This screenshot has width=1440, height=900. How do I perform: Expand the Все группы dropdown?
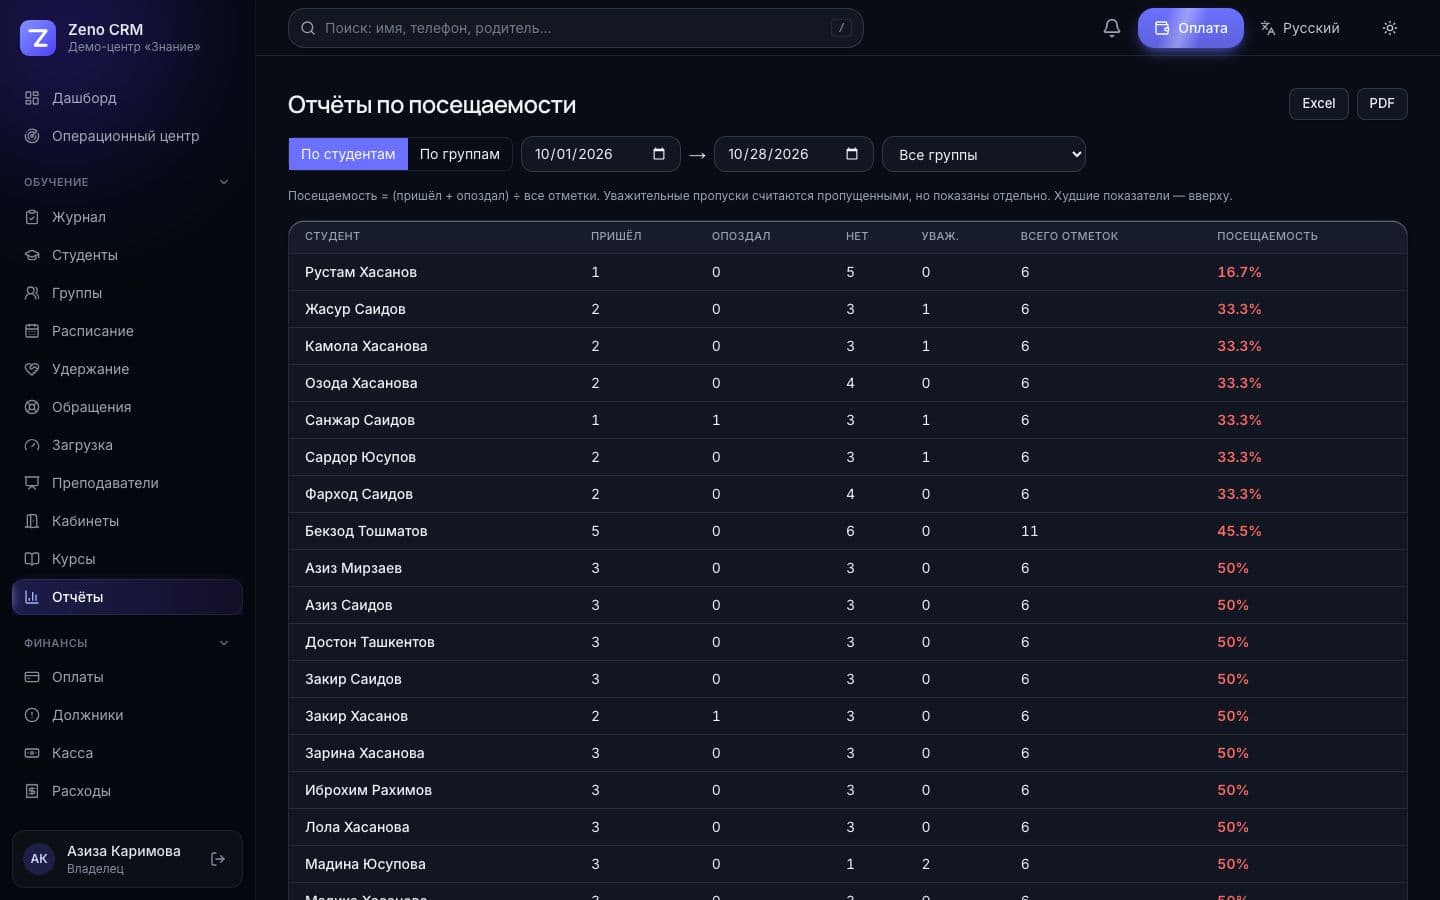[984, 154]
